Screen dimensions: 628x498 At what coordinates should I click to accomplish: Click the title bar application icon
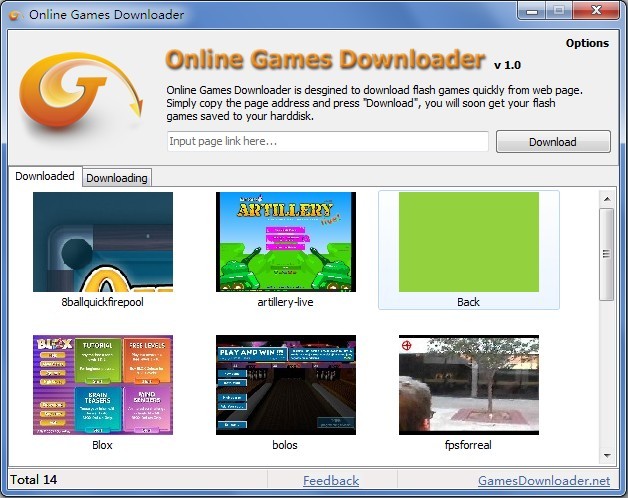(15, 15)
